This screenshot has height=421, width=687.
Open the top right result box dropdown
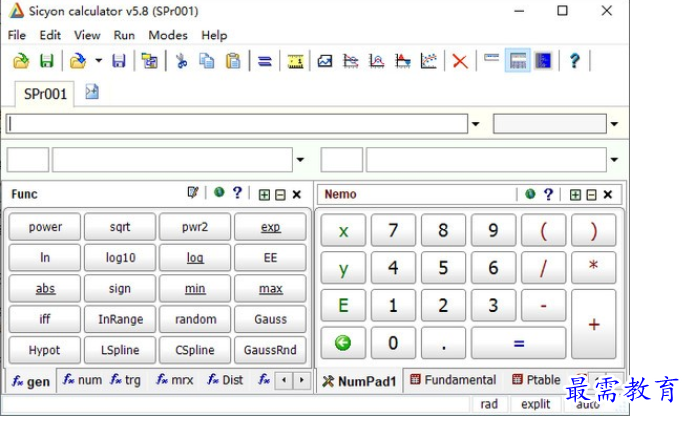click(614, 124)
